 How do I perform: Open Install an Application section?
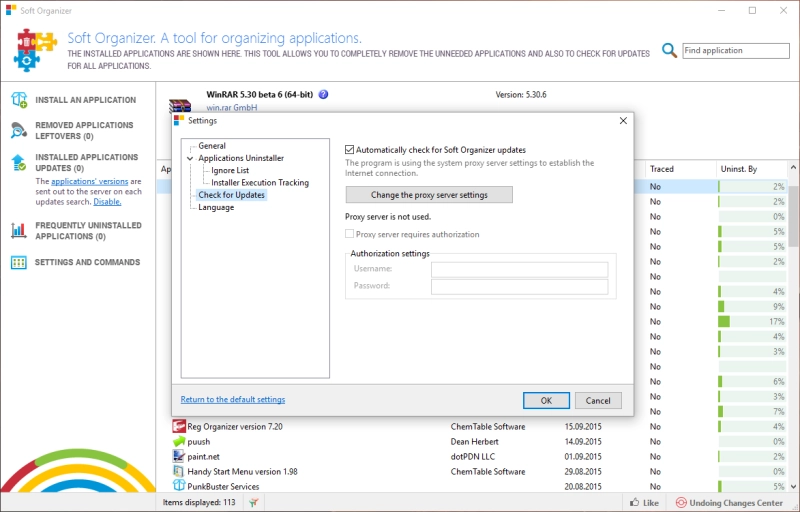coord(85,100)
